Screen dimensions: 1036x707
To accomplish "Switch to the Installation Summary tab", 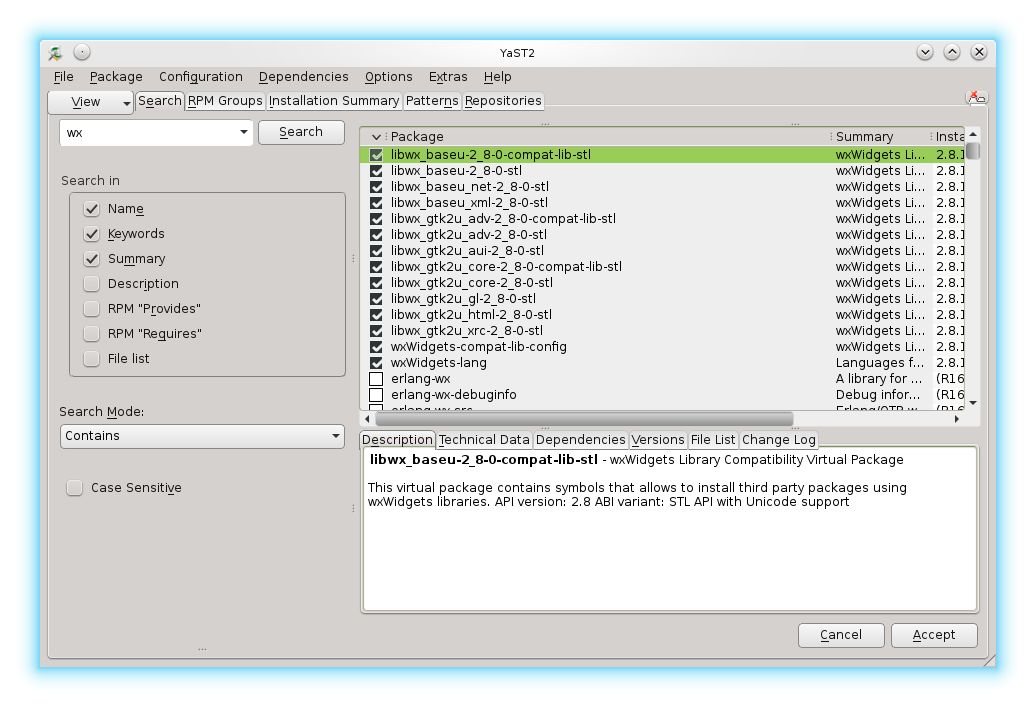I will 334,101.
